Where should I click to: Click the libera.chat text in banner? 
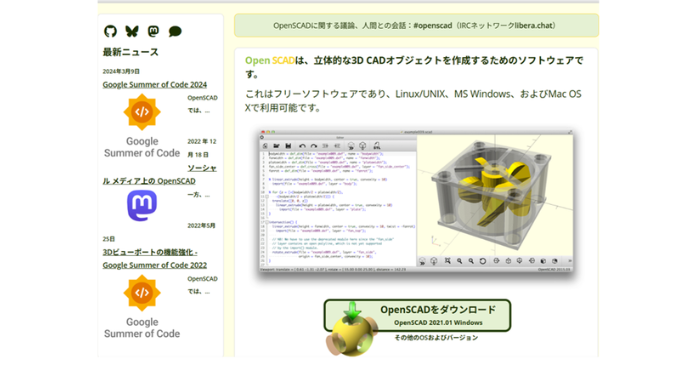533,26
